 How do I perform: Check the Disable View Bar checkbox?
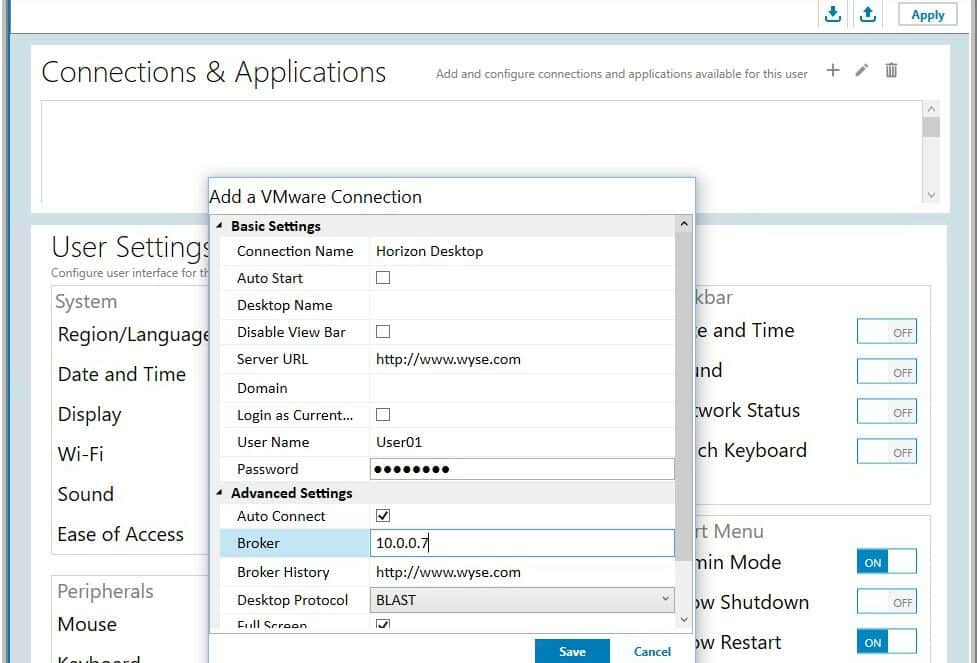pos(383,332)
